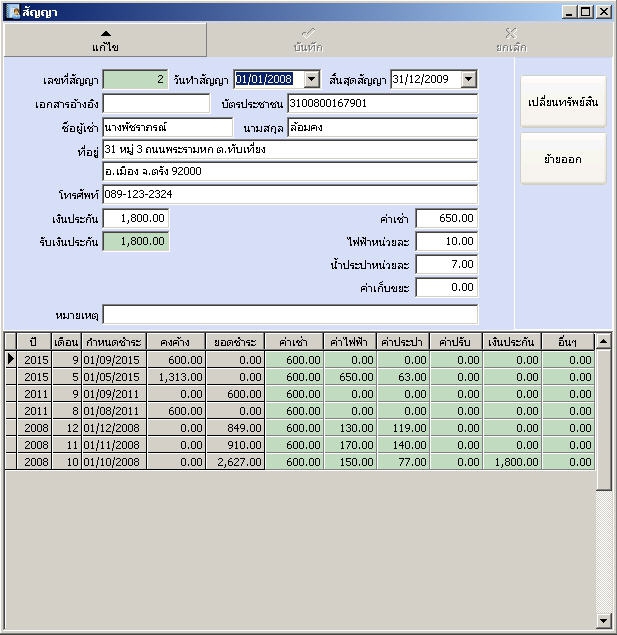
Task: Click electricity cell 170.00
Action: [x=350, y=445]
